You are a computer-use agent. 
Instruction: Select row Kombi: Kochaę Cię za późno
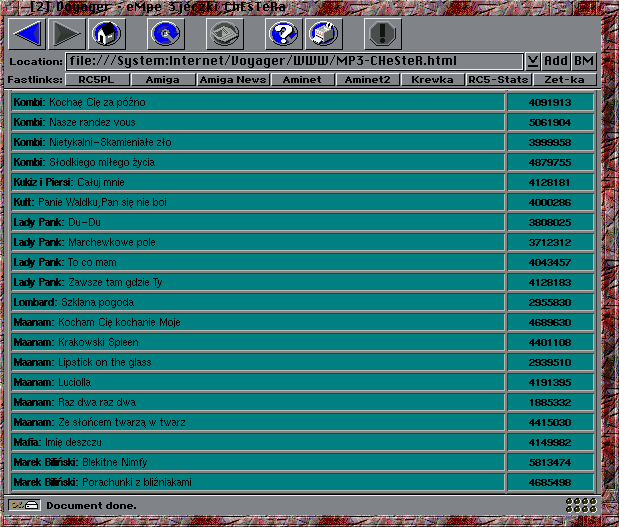(x=258, y=102)
